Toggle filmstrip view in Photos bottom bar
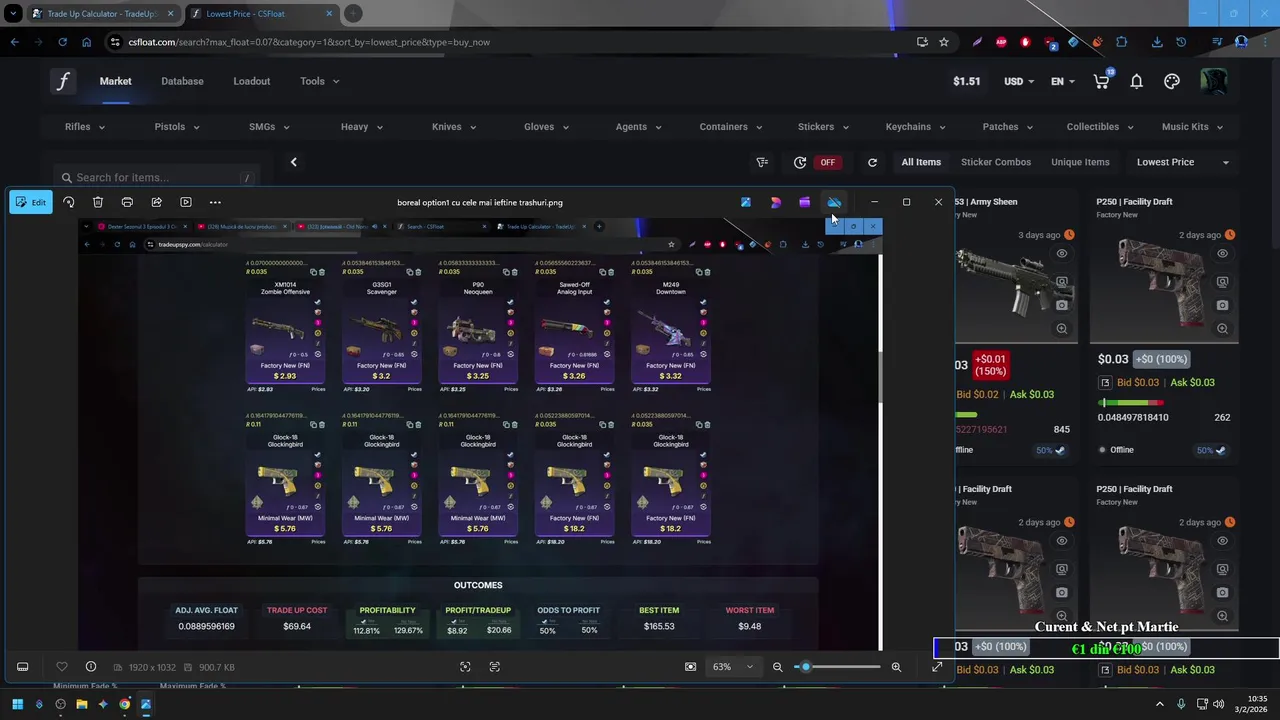1280x720 pixels. click(23, 667)
